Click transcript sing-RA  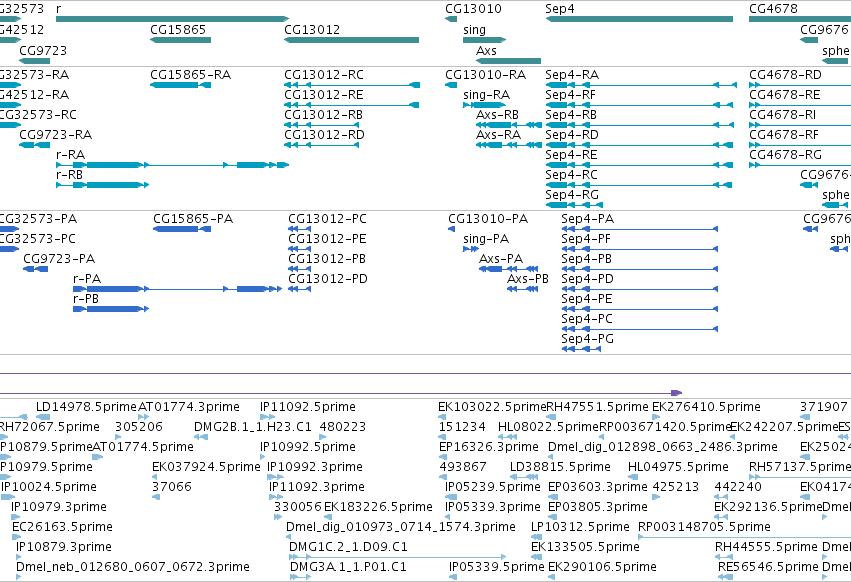(484, 105)
